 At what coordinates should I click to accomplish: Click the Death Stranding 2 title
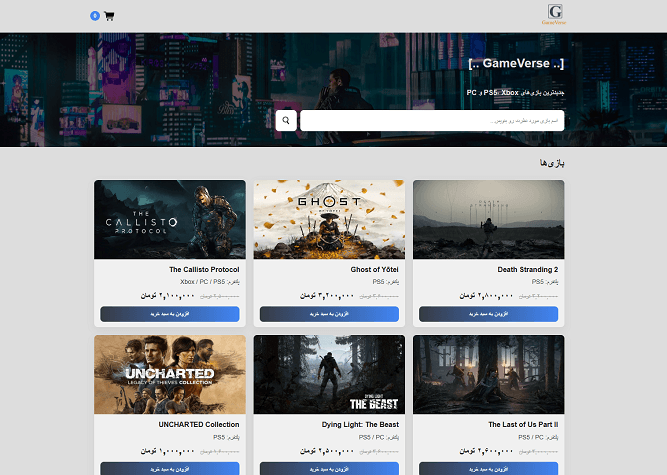527,270
